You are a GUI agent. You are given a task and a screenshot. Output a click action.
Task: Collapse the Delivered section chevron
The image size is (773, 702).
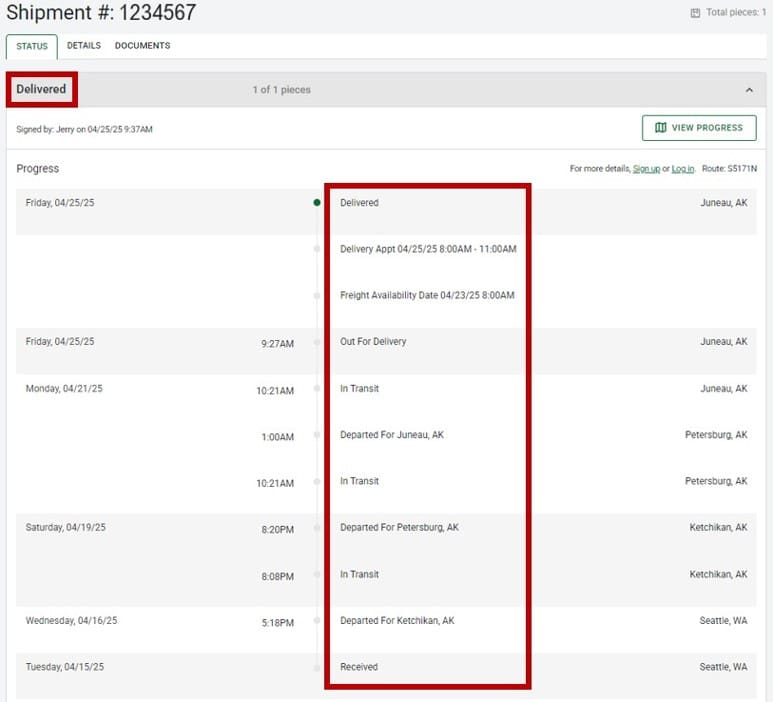click(x=749, y=90)
